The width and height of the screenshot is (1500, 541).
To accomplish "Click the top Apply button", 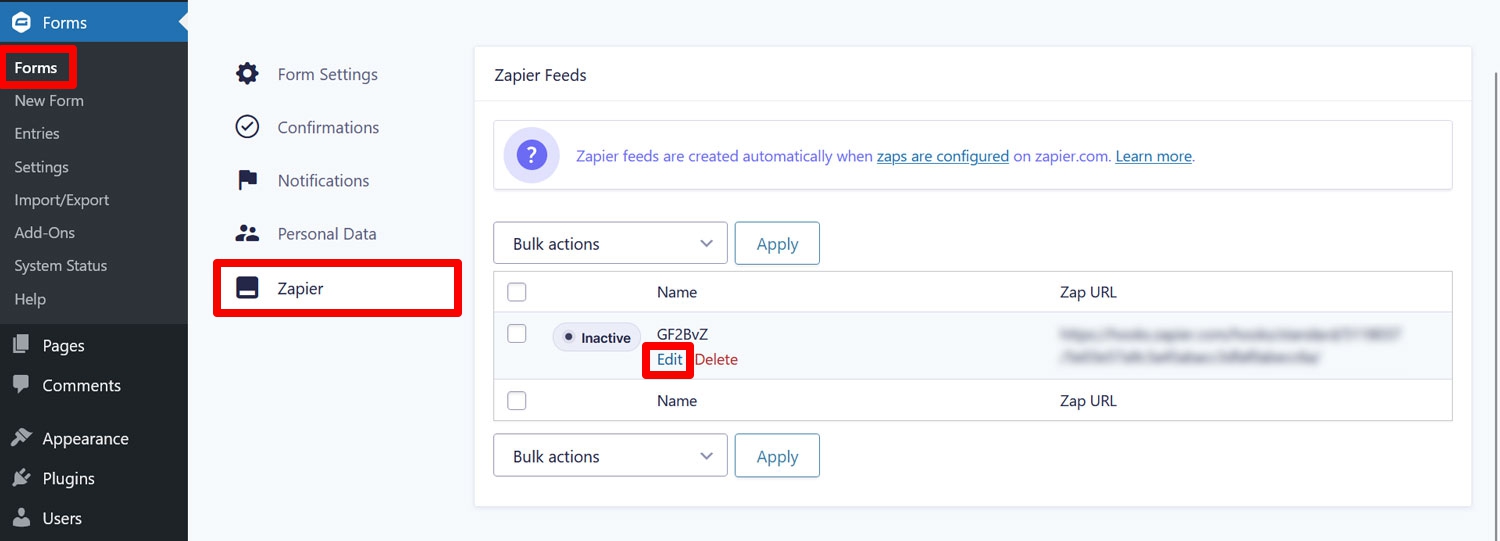I will (777, 243).
